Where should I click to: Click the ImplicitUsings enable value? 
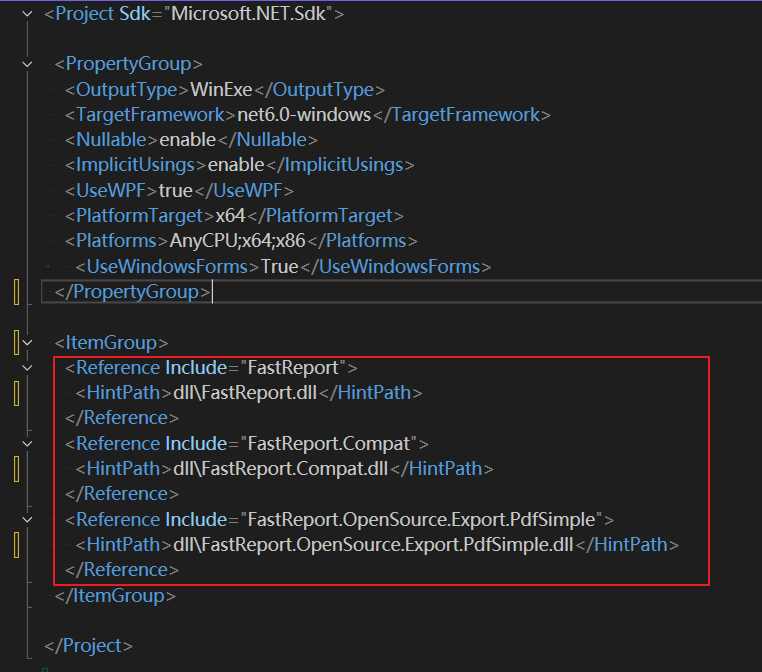236,165
